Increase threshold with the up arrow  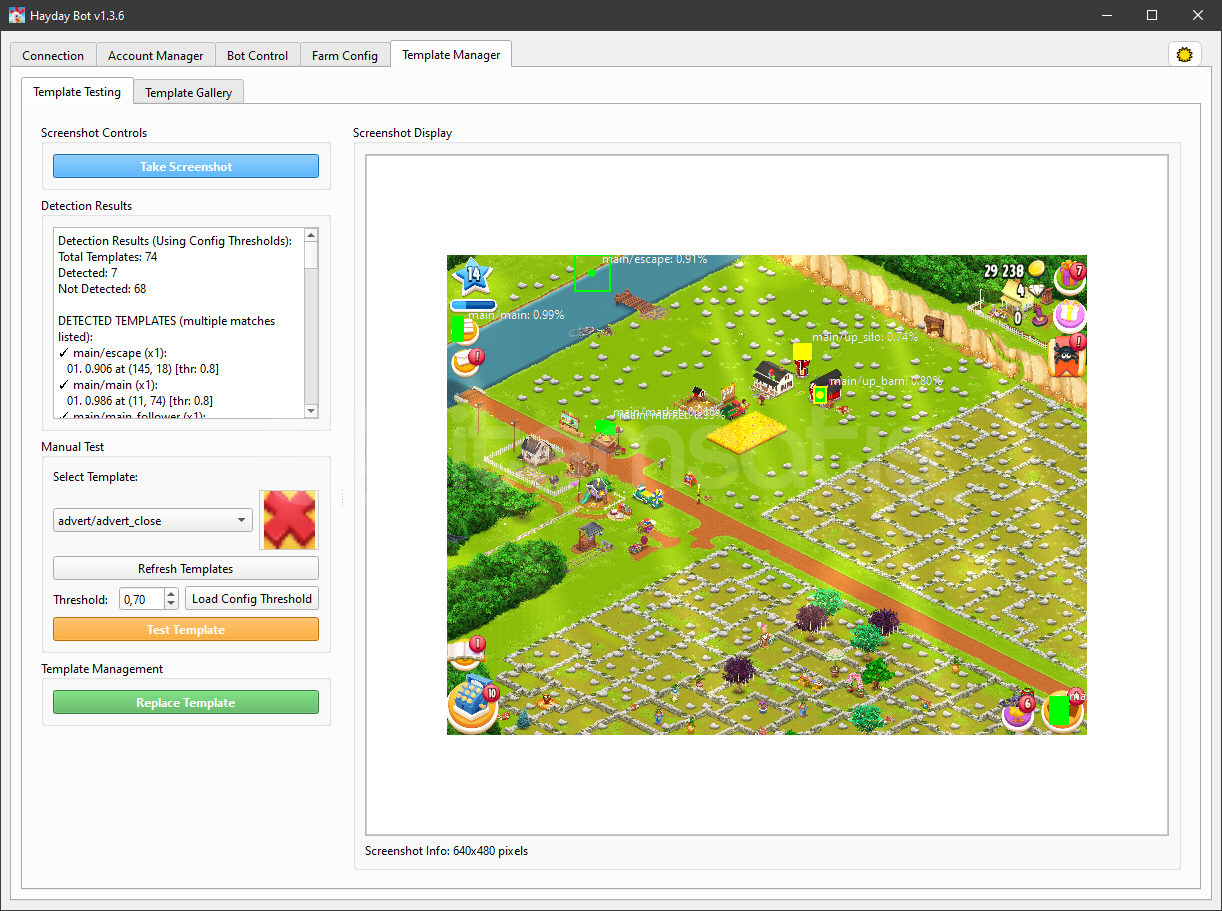pyautogui.click(x=171, y=594)
